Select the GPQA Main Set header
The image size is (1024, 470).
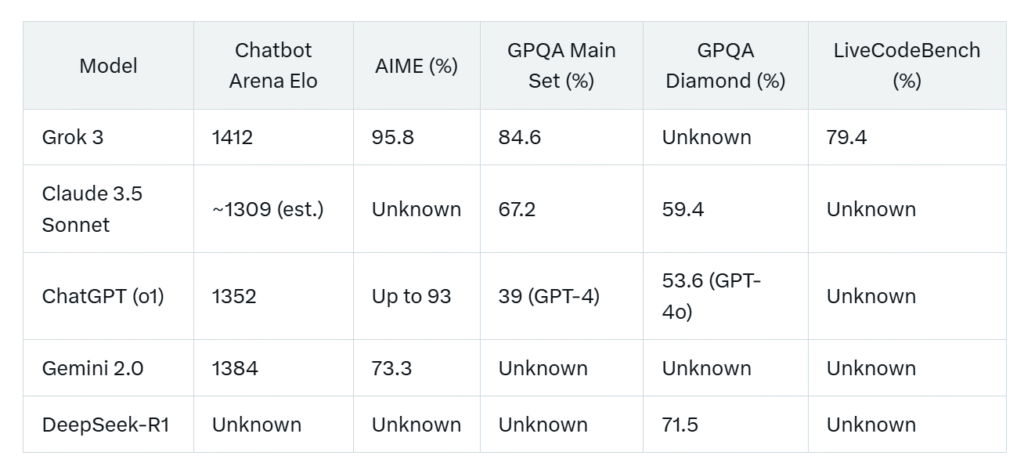point(560,66)
